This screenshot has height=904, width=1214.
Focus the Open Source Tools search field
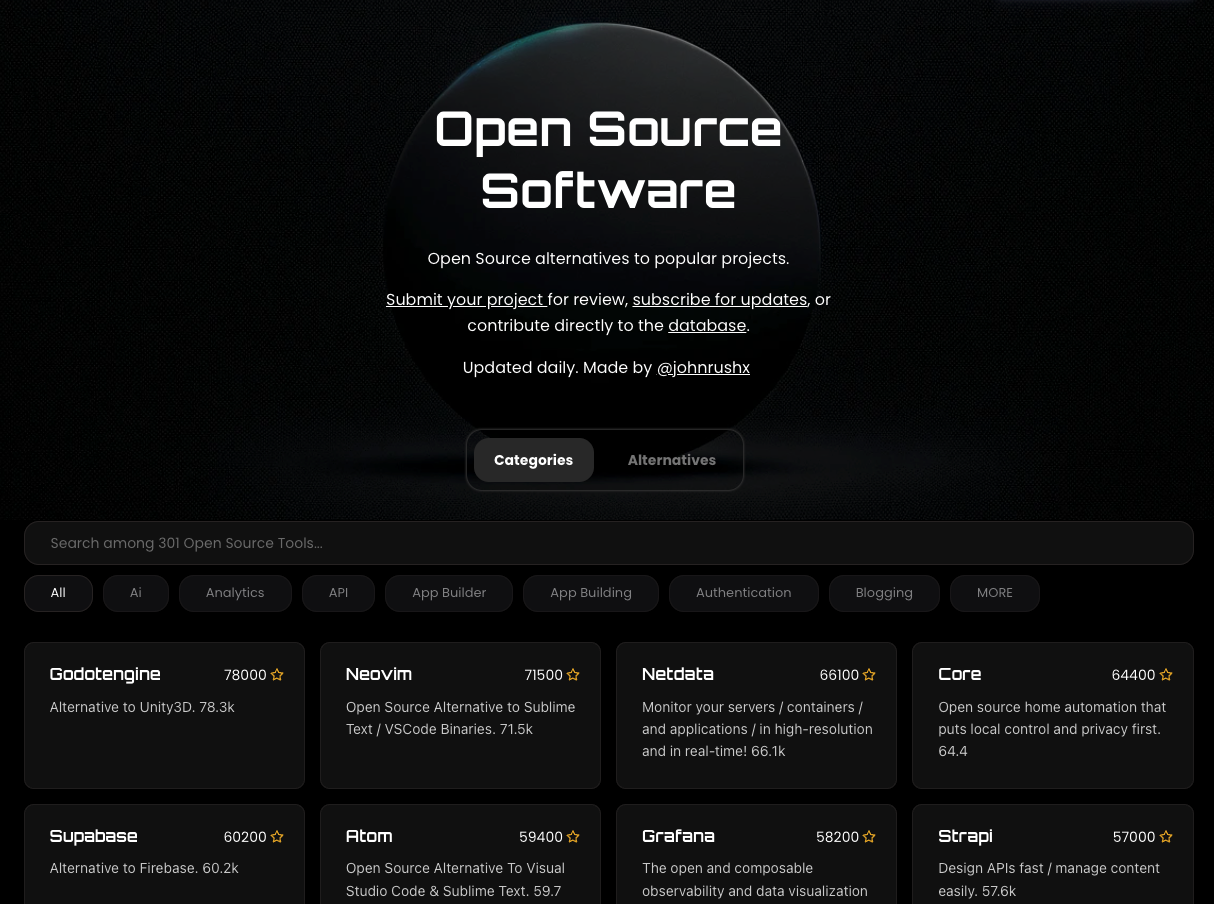tap(609, 543)
